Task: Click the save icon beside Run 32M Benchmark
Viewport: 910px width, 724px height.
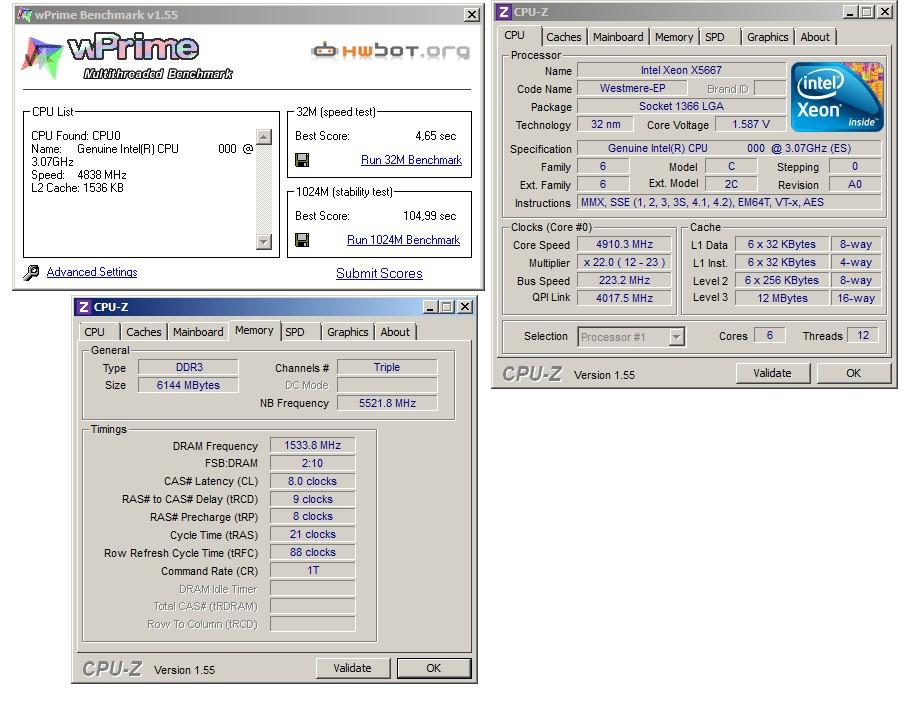Action: point(302,160)
